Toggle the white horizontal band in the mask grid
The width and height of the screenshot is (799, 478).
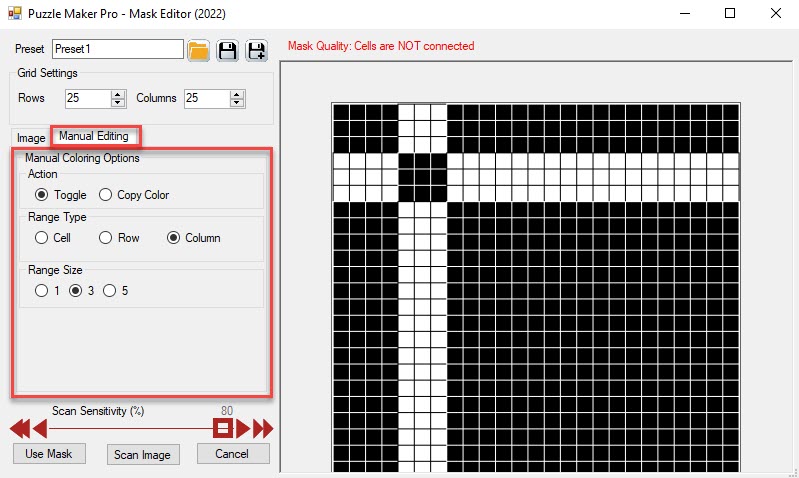point(593,178)
